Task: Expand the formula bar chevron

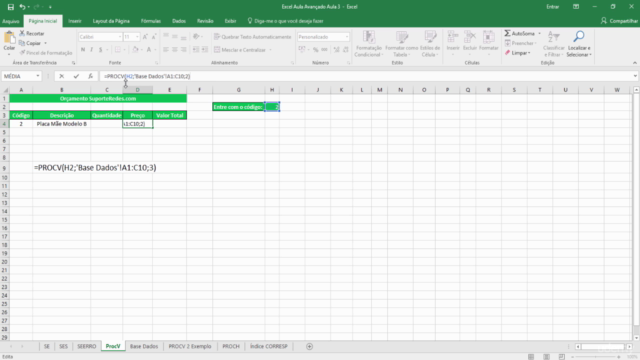Action: (x=635, y=76)
